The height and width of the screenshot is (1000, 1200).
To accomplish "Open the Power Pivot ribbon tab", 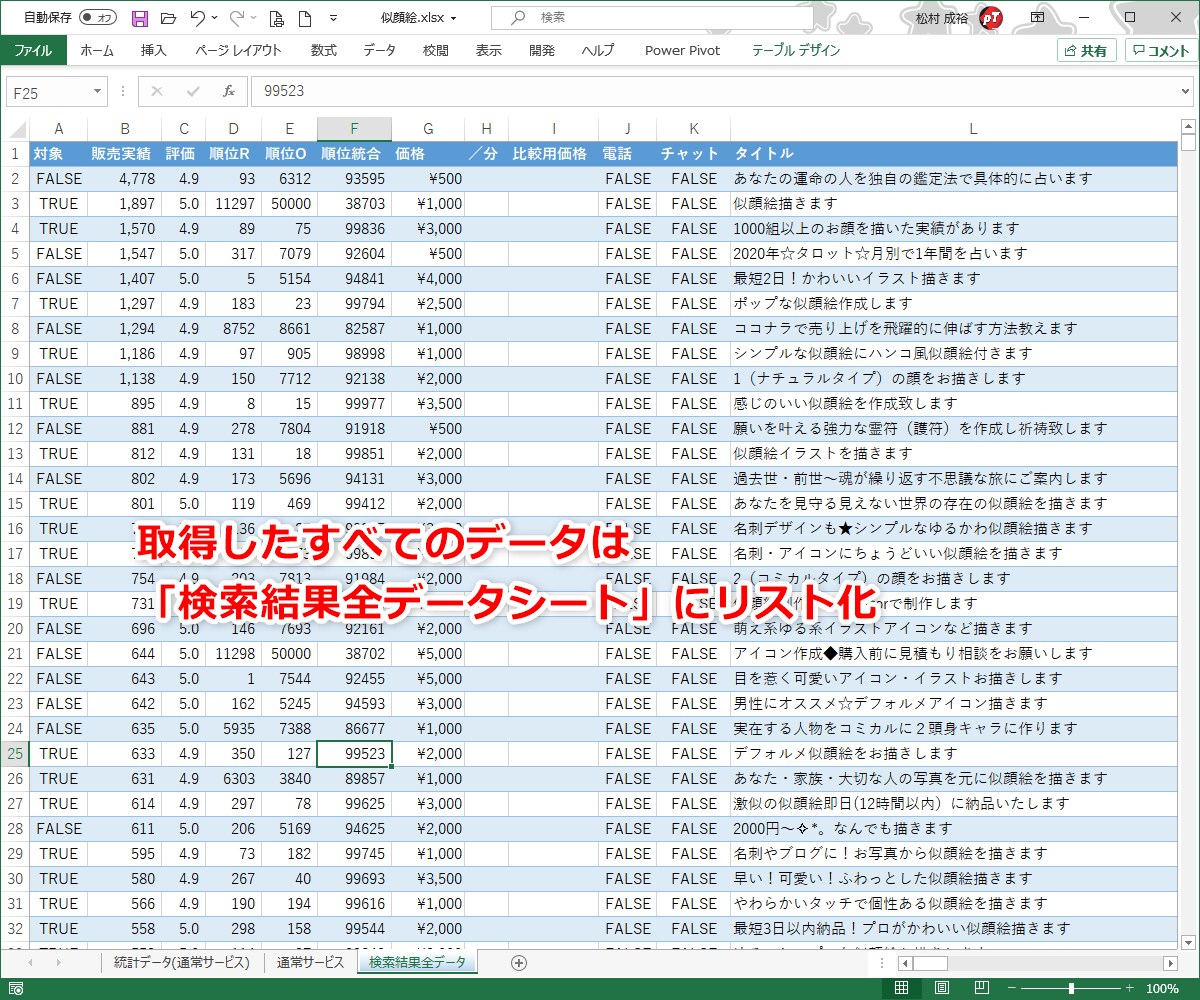I will [x=682, y=50].
